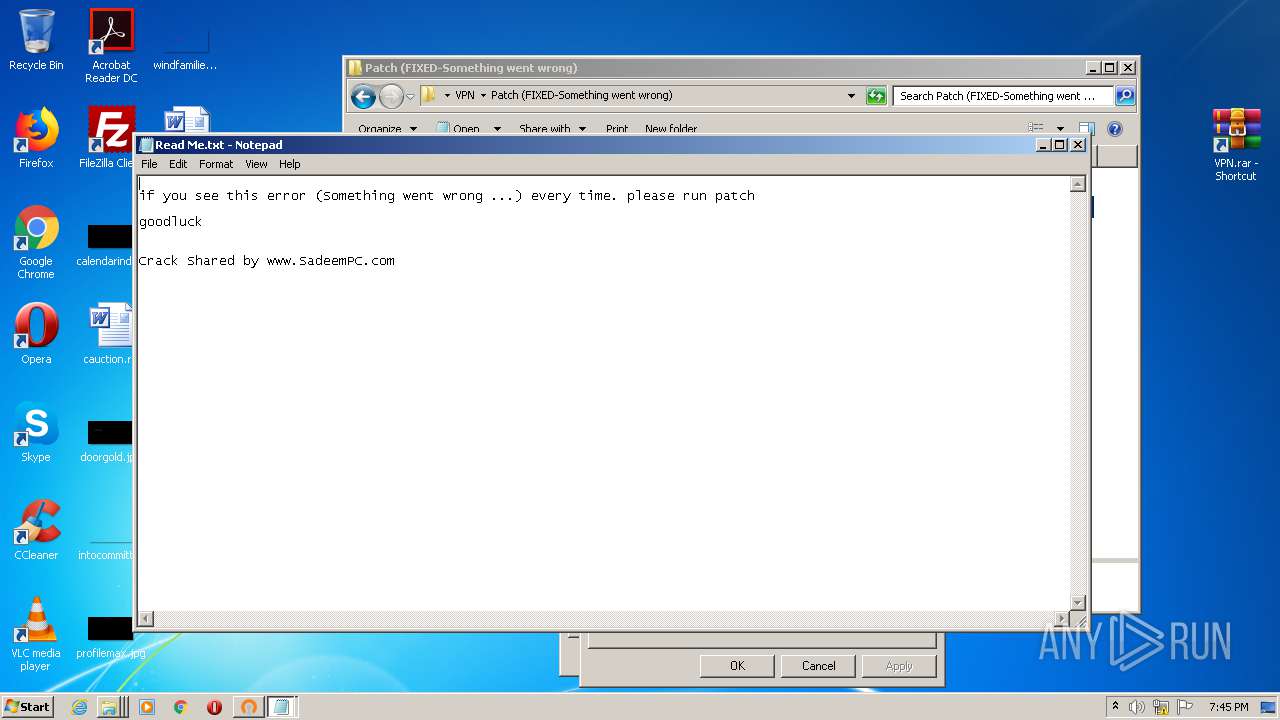
Task: Open Notepad Help menu
Action: click(290, 164)
